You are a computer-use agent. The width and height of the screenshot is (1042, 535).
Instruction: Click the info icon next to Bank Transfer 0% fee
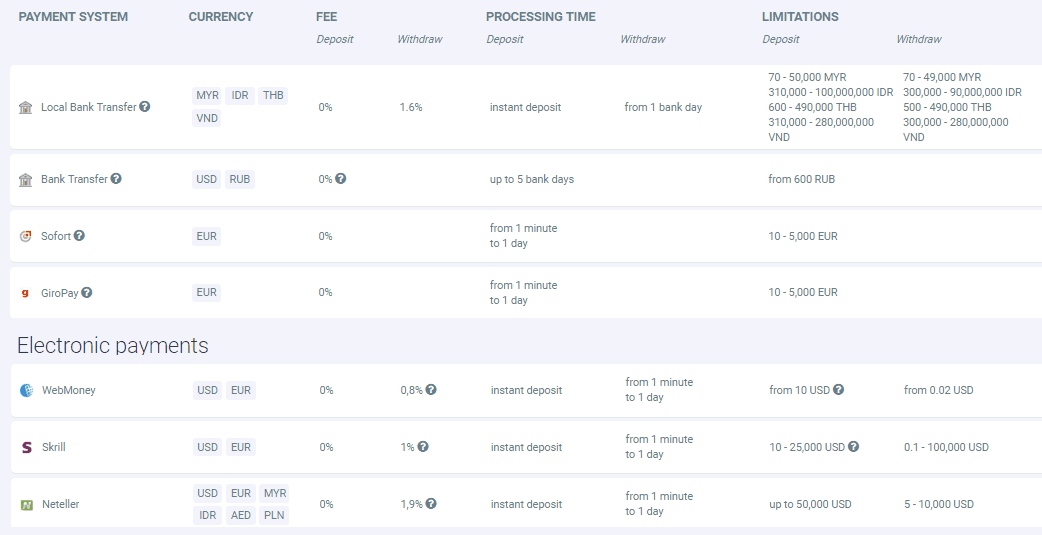[x=340, y=179]
